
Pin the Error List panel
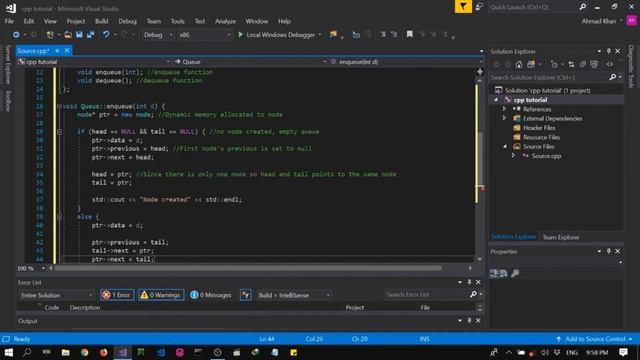(469, 282)
